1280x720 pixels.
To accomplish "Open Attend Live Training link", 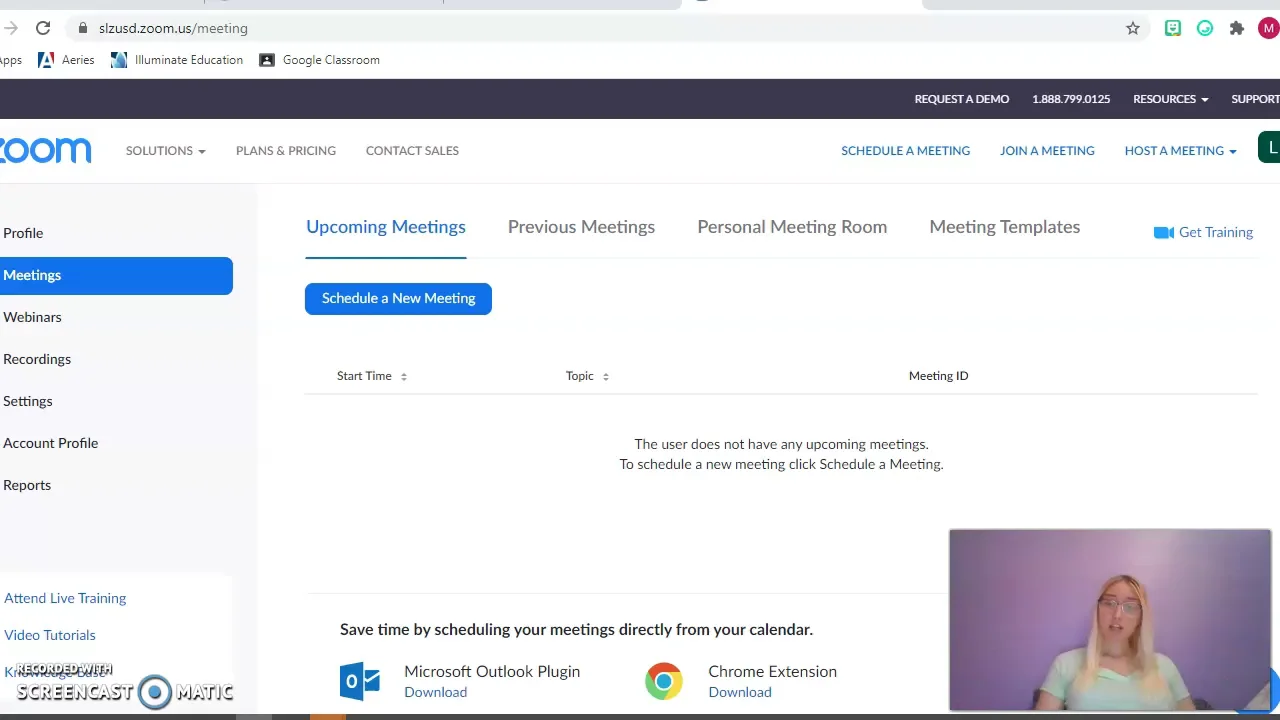I will [x=65, y=598].
